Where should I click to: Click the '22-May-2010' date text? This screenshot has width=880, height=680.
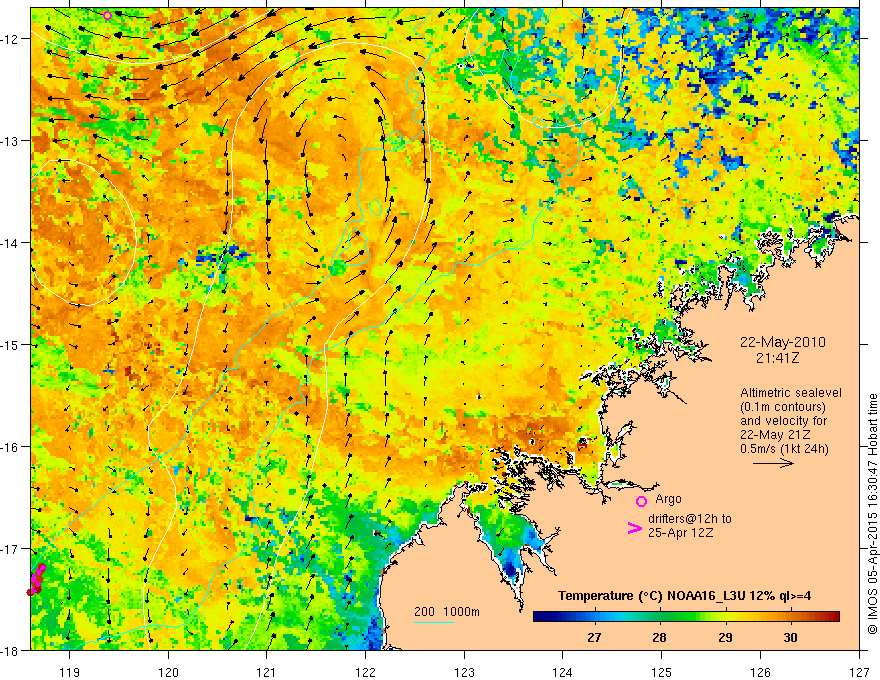(x=783, y=342)
